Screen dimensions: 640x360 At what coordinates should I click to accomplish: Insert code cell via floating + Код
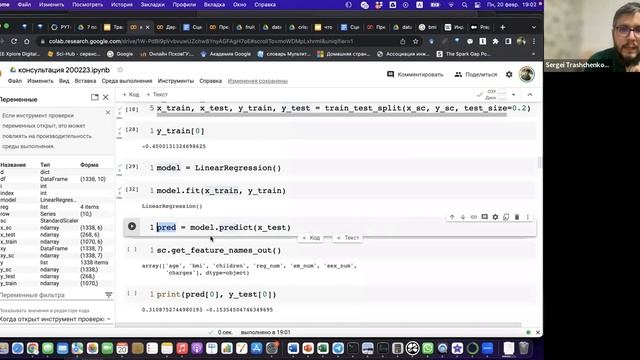click(x=311, y=238)
